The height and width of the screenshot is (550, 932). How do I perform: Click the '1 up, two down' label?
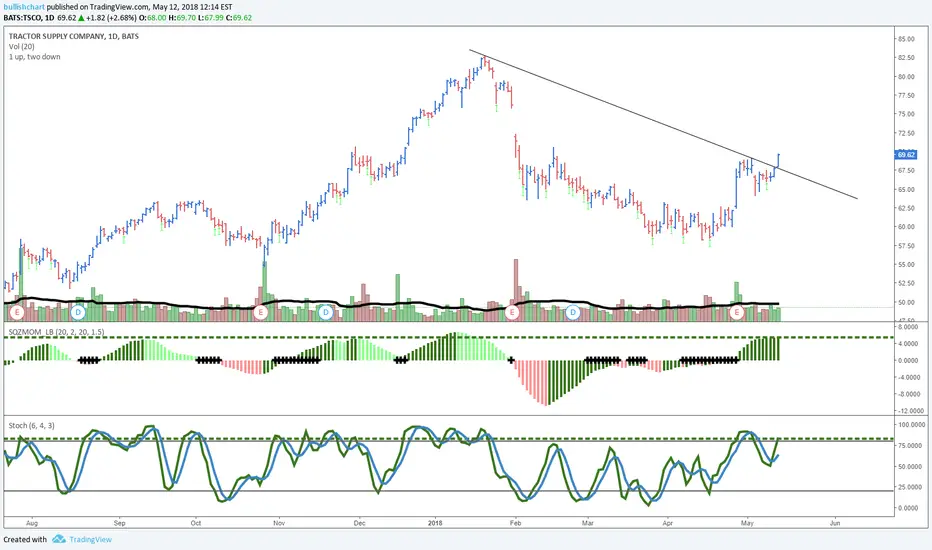pos(34,56)
